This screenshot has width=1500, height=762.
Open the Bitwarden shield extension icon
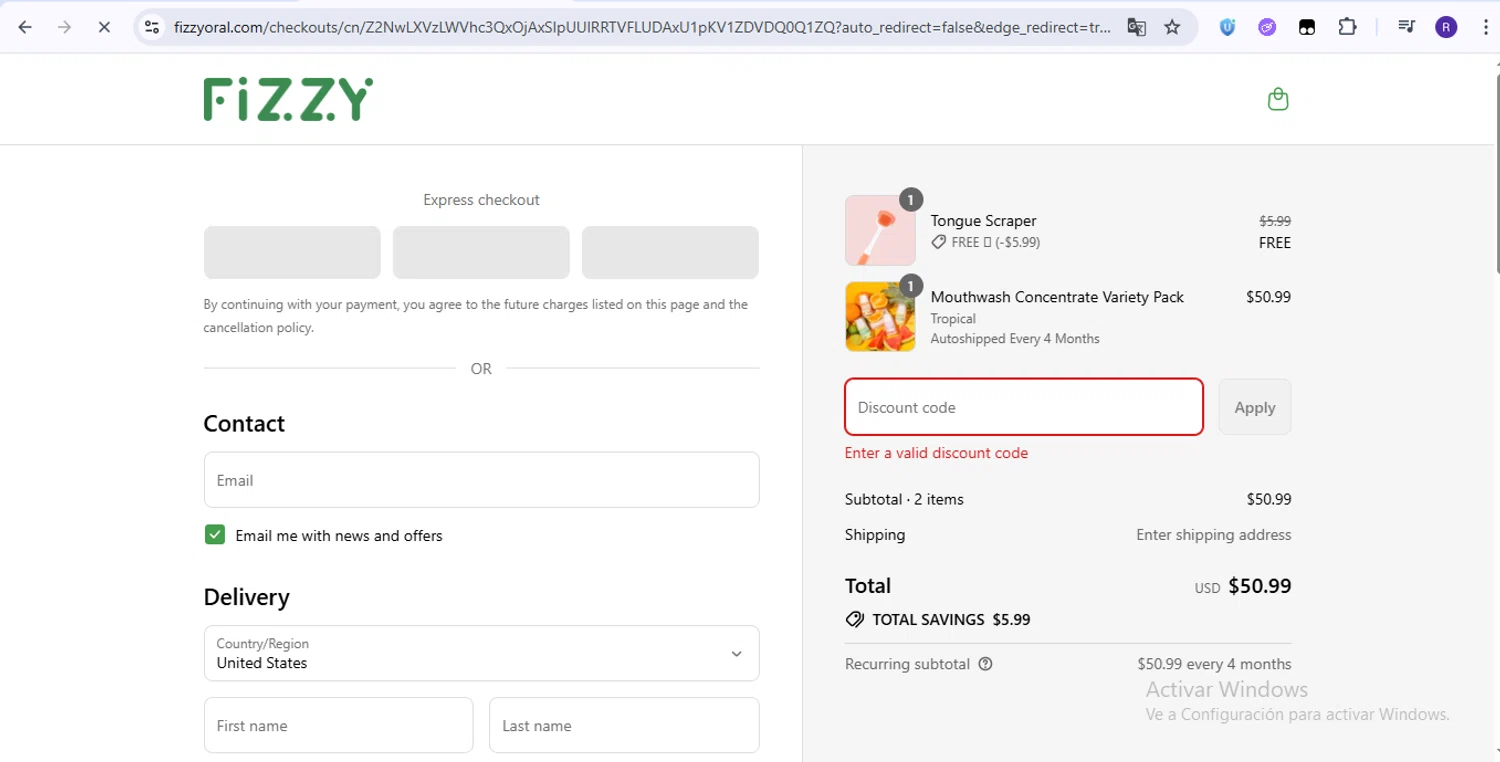pyautogui.click(x=1227, y=27)
